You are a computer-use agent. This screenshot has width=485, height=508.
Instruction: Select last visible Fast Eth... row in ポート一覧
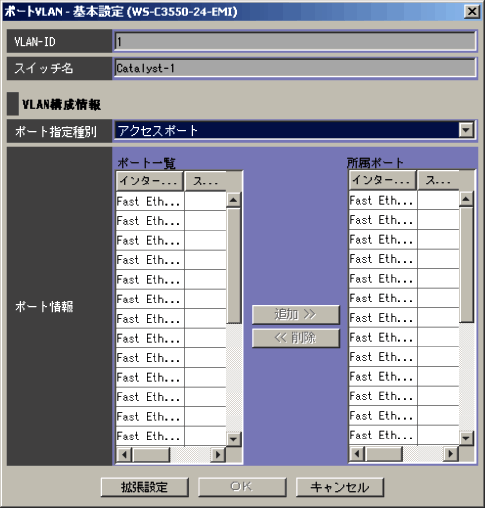tap(171, 436)
